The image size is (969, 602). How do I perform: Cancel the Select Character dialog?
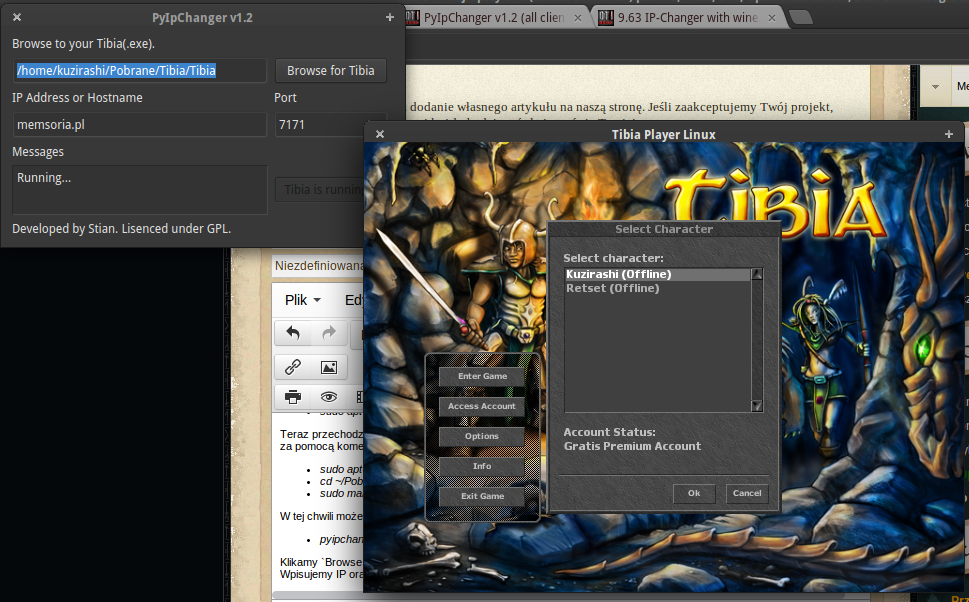coord(747,493)
